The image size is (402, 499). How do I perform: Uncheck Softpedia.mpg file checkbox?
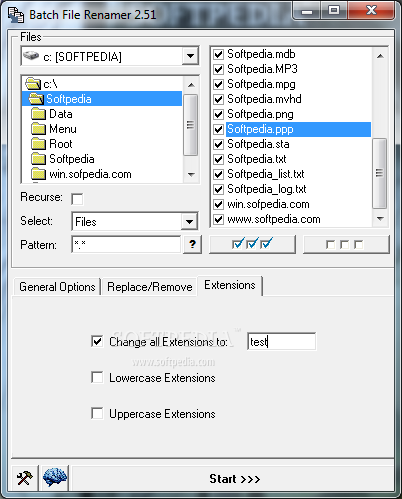click(218, 84)
